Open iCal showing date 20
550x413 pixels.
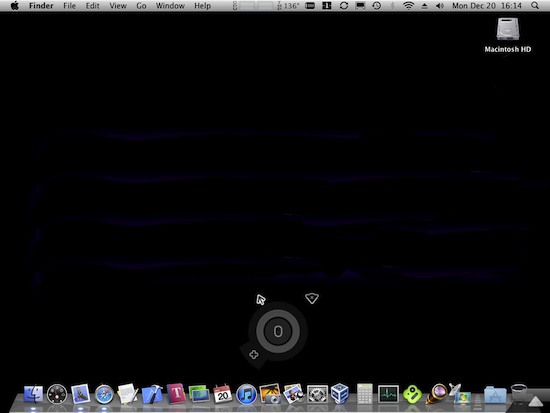coord(223,394)
